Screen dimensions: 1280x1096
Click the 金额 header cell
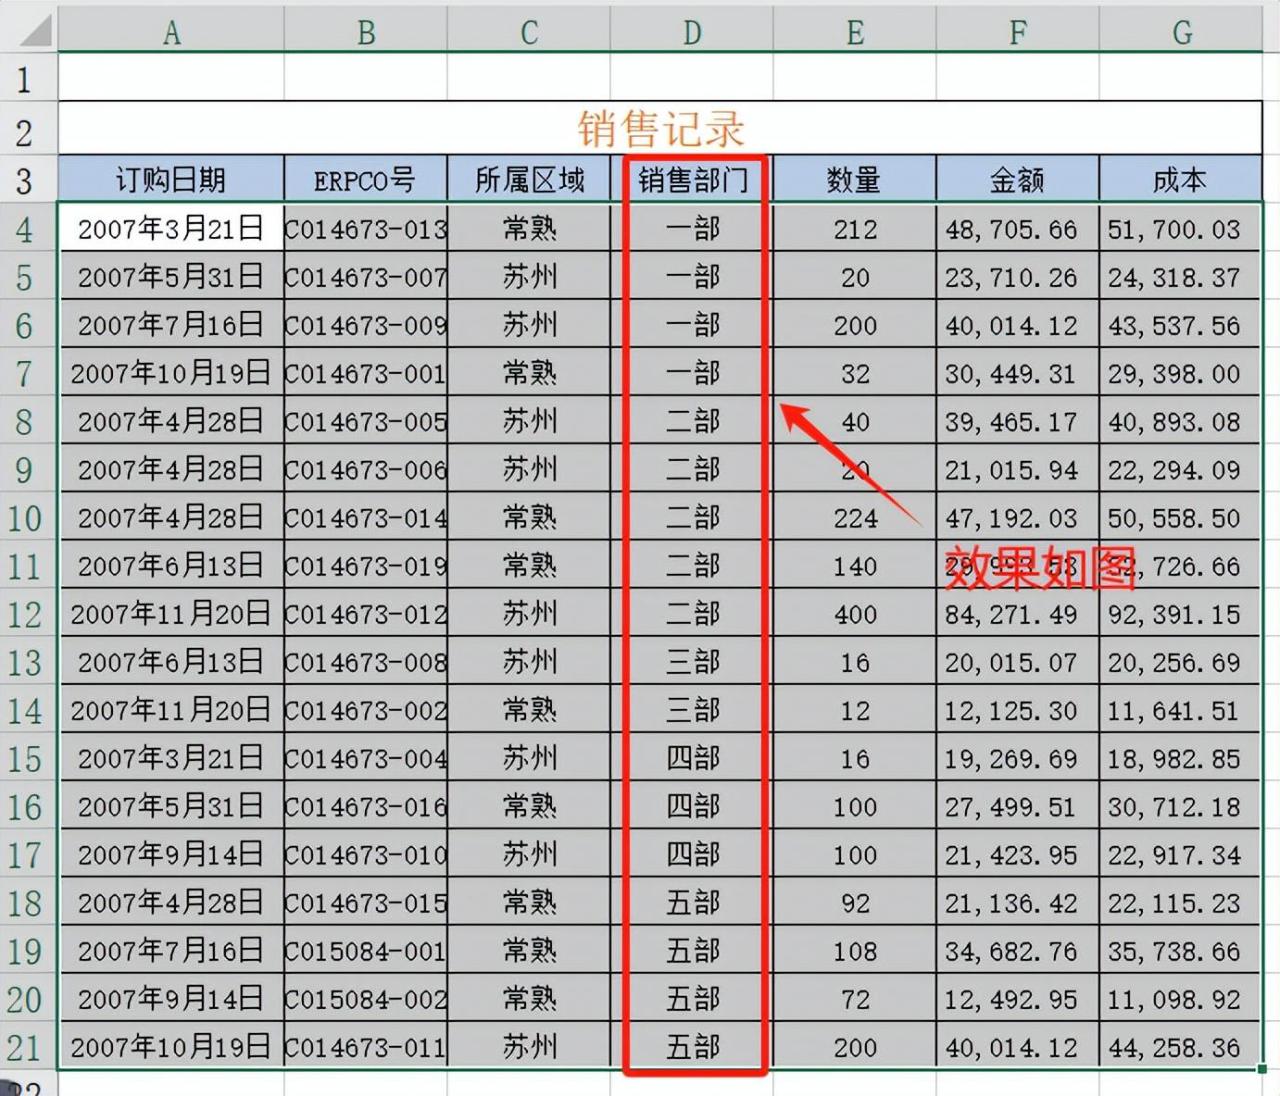[1018, 179]
